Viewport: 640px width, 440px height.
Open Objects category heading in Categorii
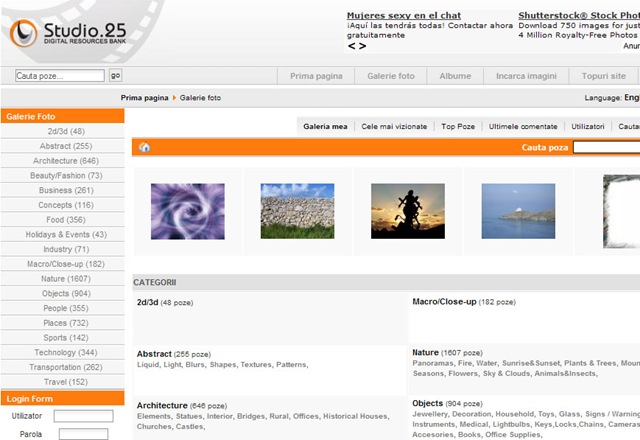click(x=427, y=403)
